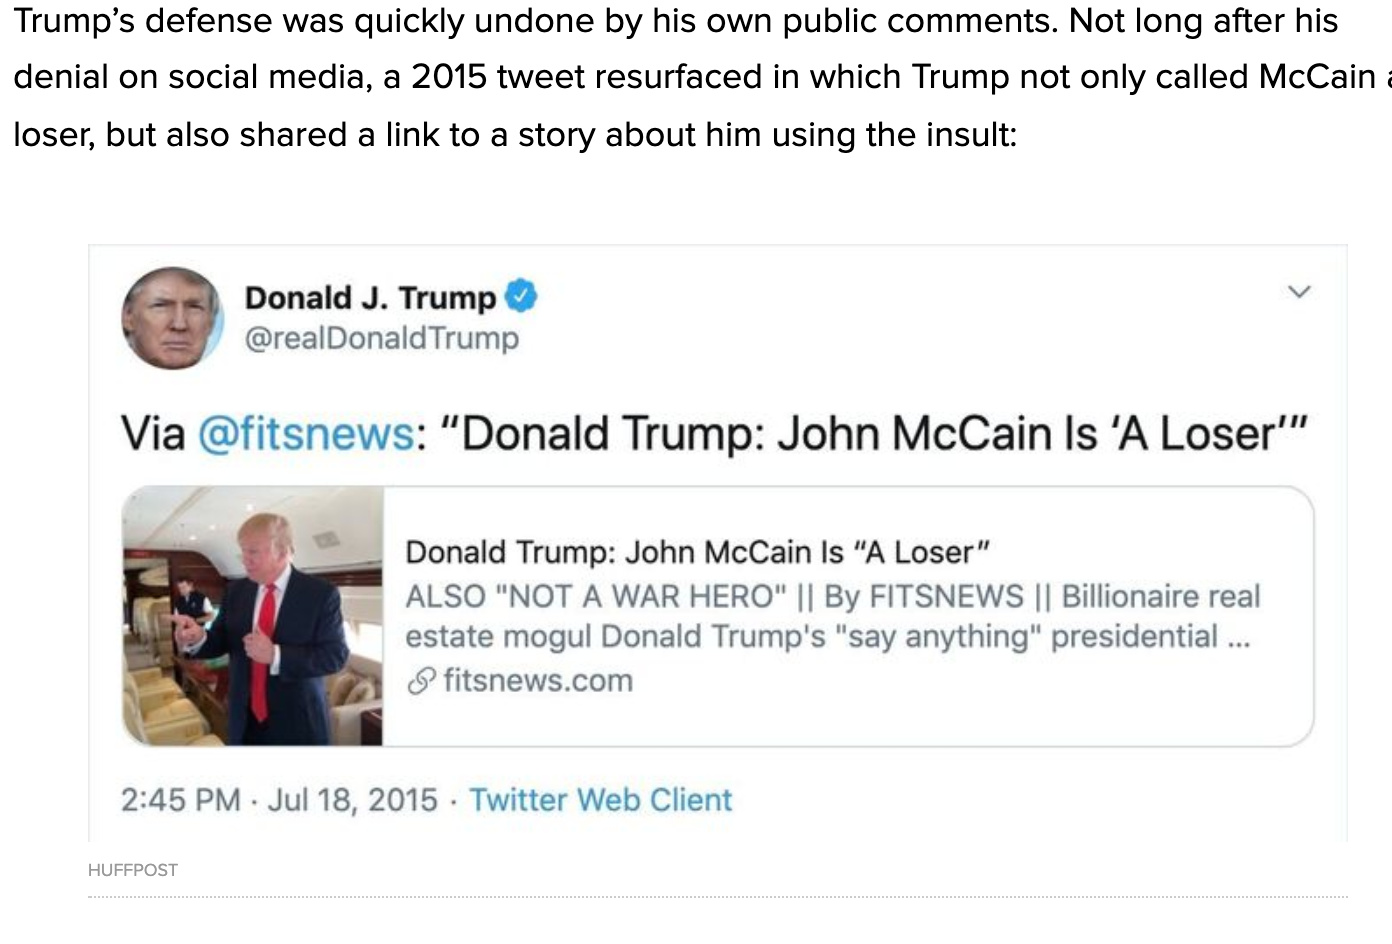Screen dimensions: 1392x944
Task: Click the card line starting "ALSO NOT A WAR HERO"
Action: 832,596
